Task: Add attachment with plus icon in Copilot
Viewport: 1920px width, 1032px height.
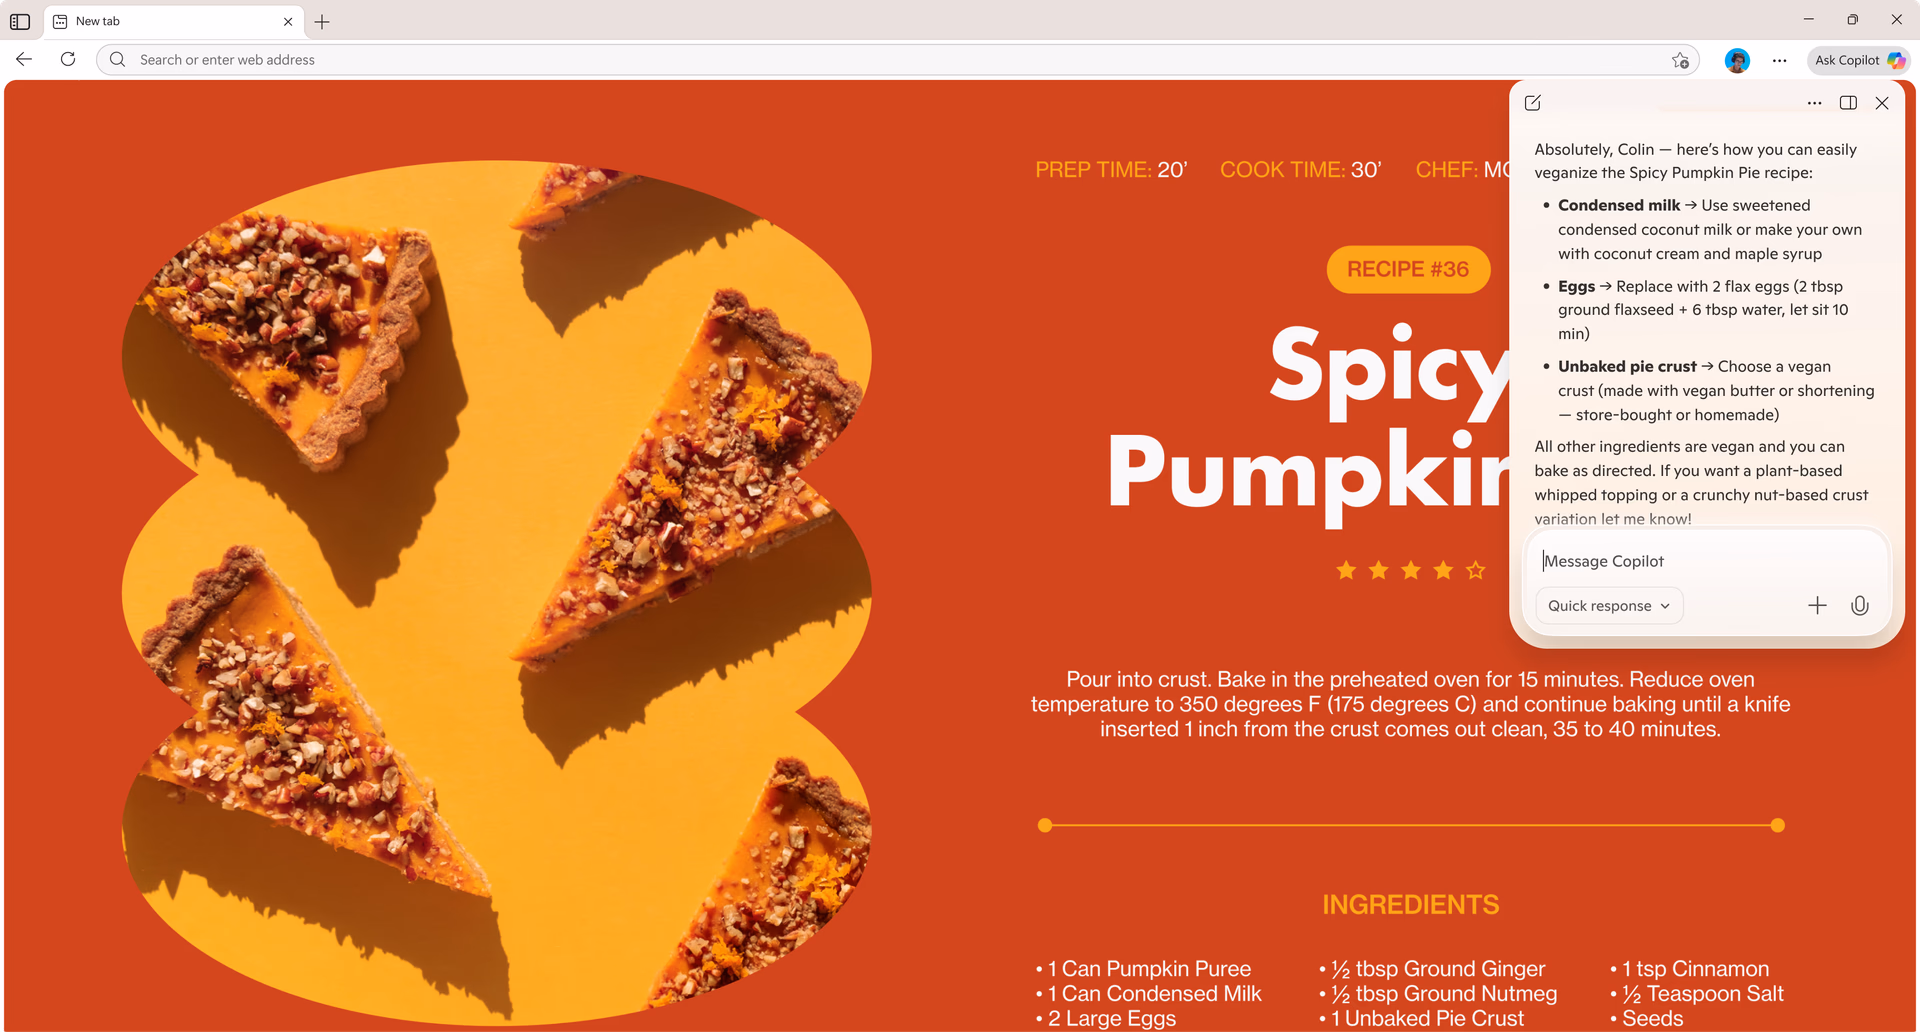Action: 1817,605
